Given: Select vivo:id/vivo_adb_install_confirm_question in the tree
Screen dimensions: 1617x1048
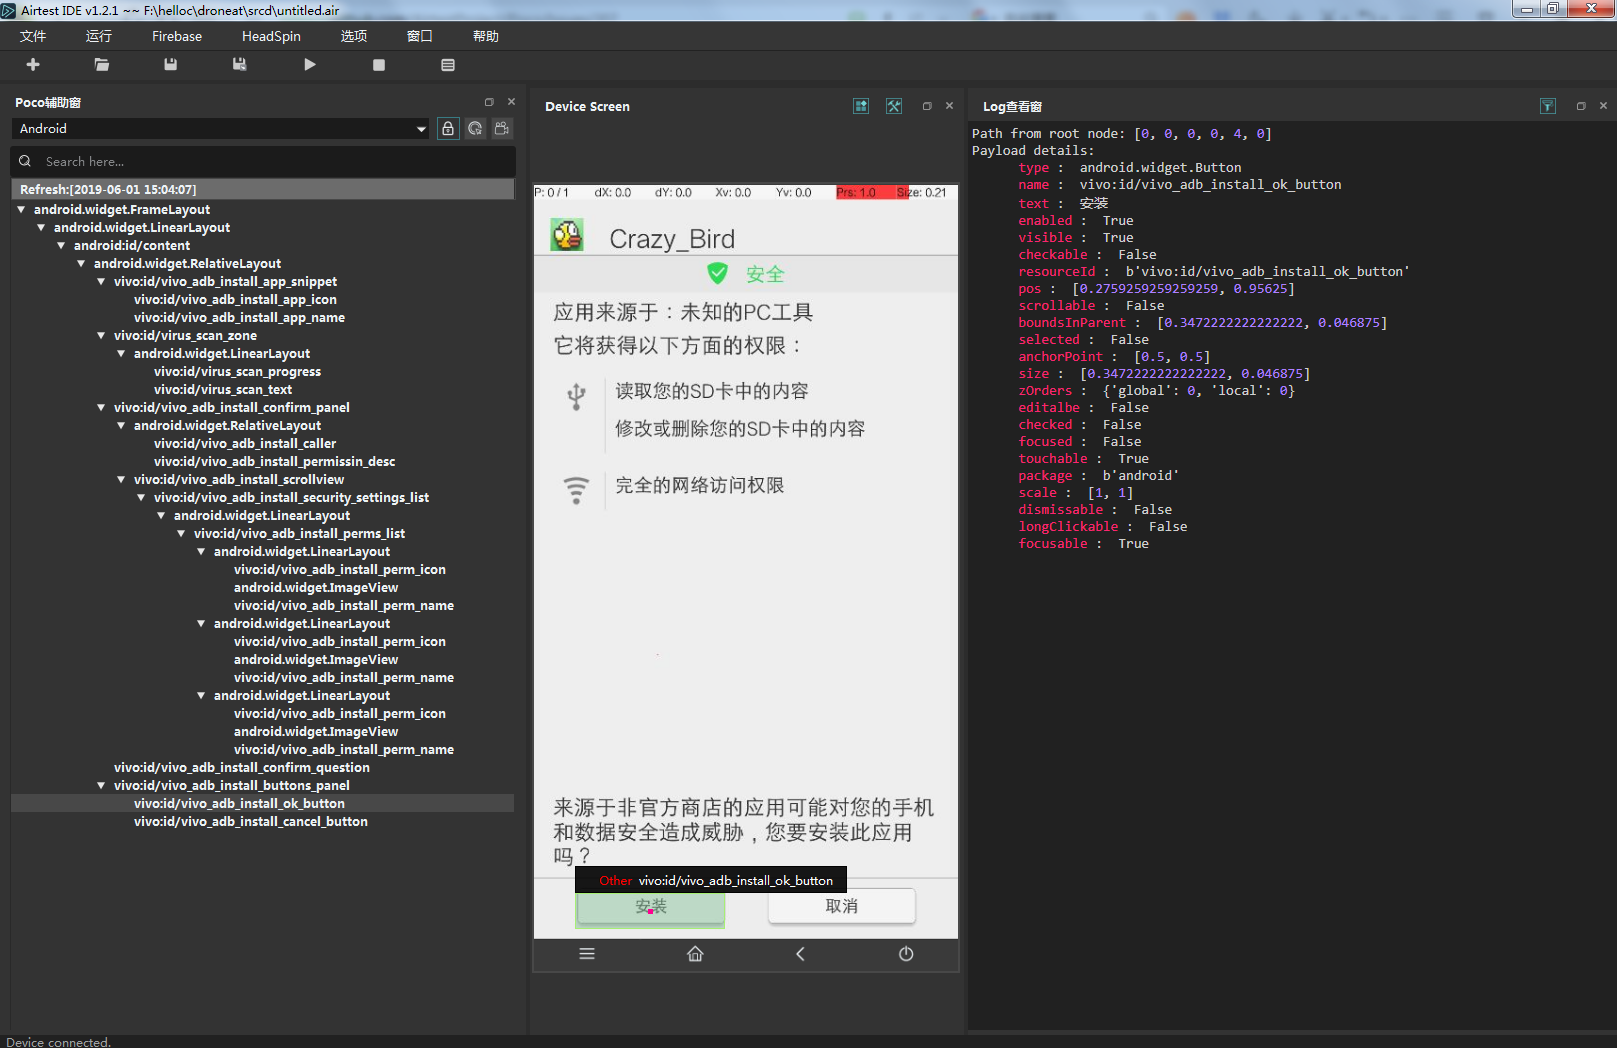Looking at the screenshot, I should 242,768.
